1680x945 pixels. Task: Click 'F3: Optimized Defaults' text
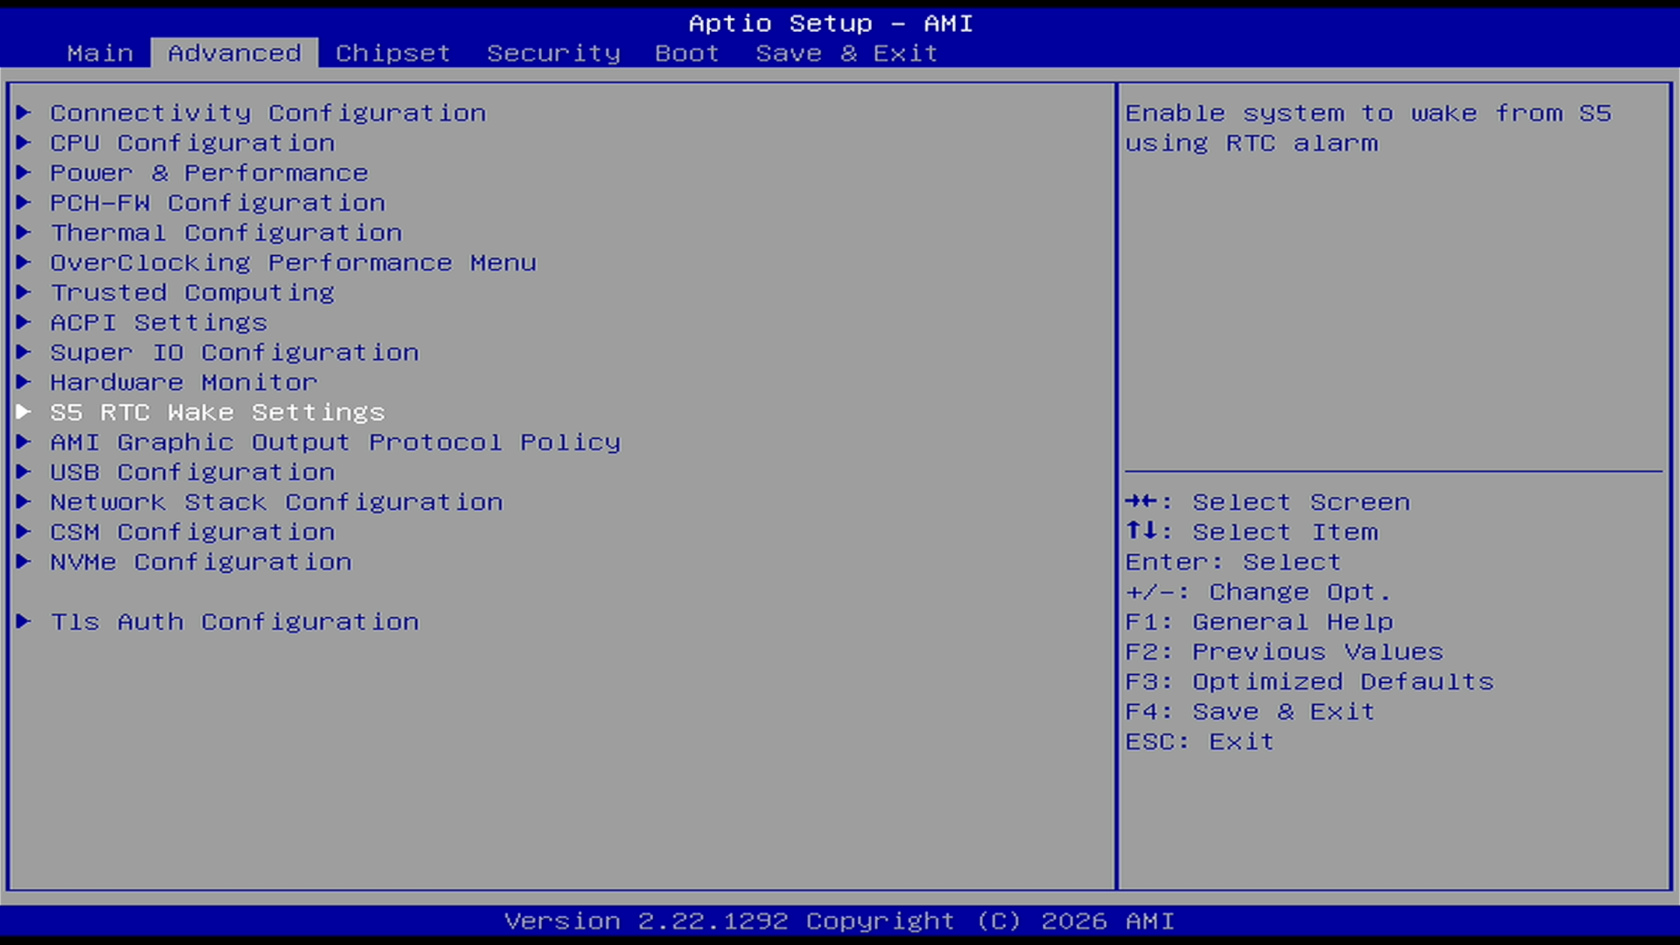tap(1309, 682)
